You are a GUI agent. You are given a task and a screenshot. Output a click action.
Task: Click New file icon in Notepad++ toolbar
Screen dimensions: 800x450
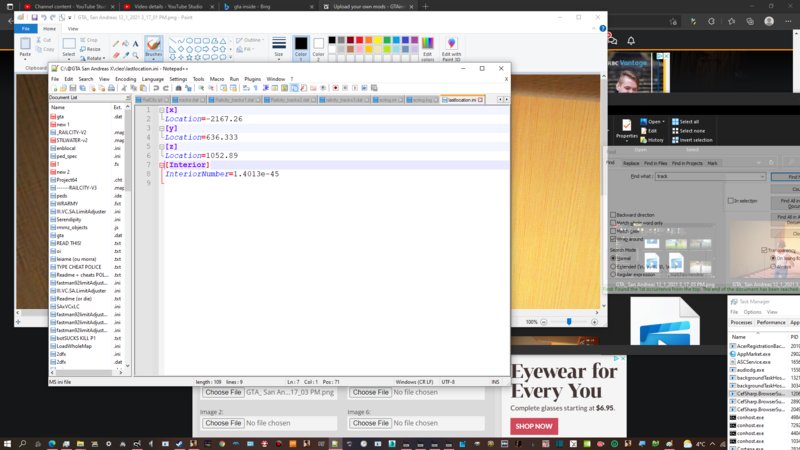[x=54, y=88]
